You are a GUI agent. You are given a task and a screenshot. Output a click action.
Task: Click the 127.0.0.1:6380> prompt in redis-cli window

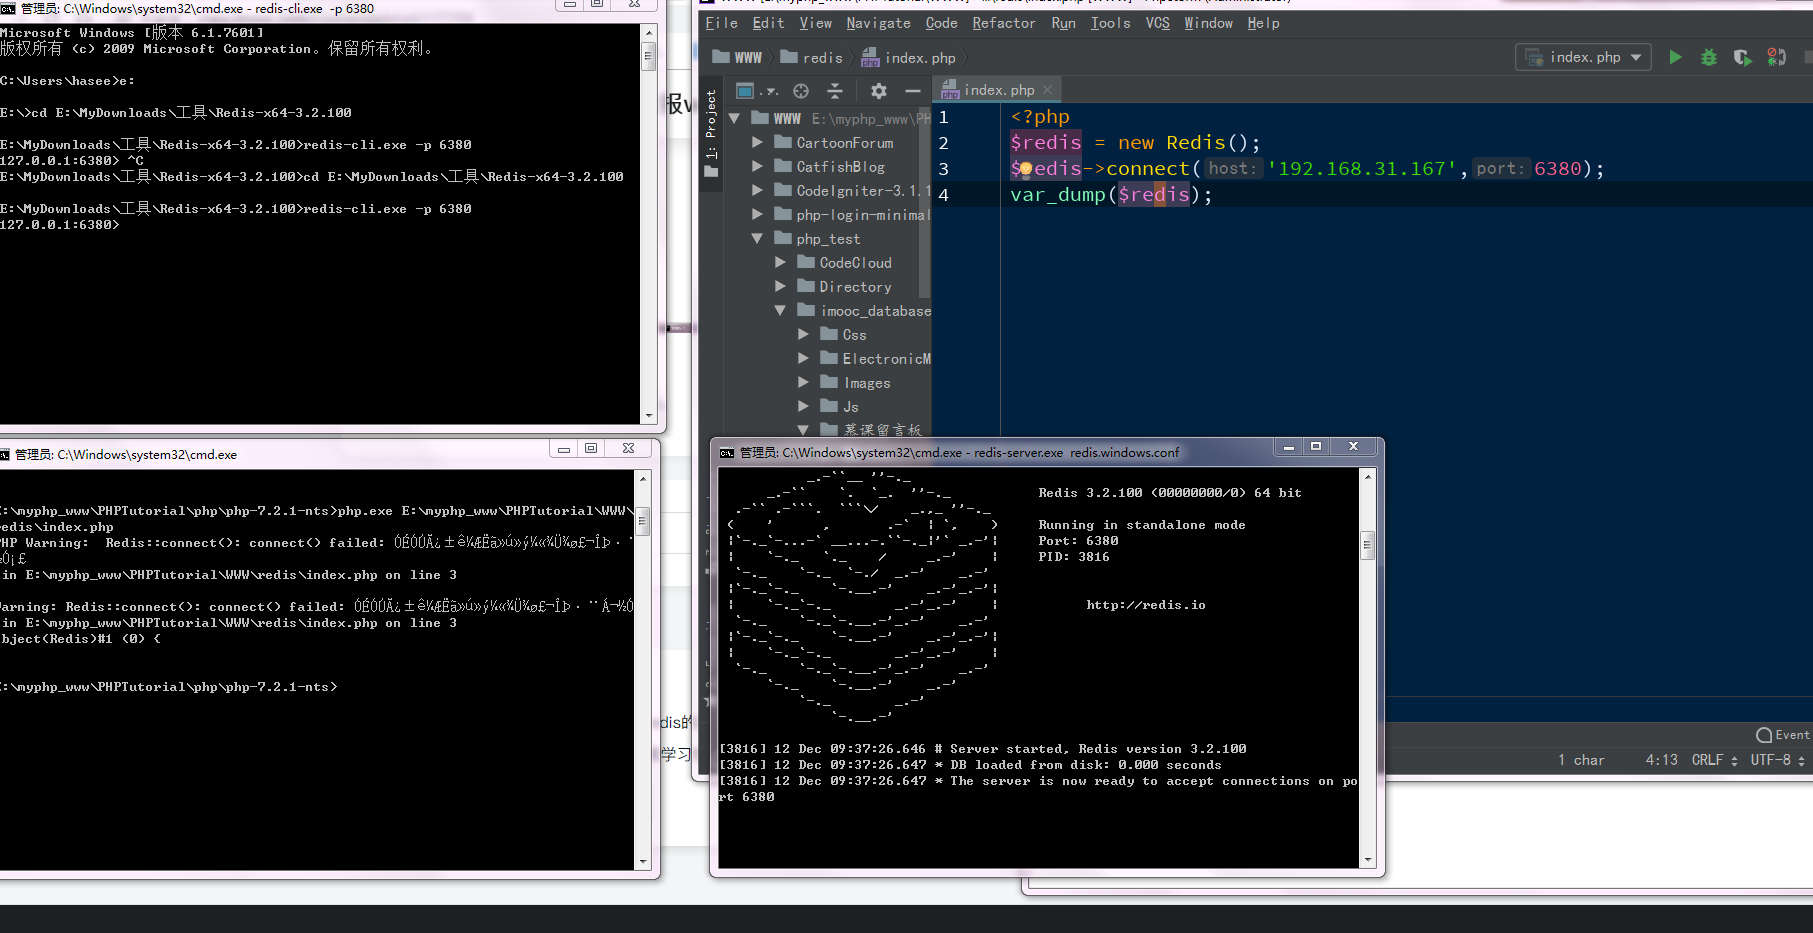point(60,225)
